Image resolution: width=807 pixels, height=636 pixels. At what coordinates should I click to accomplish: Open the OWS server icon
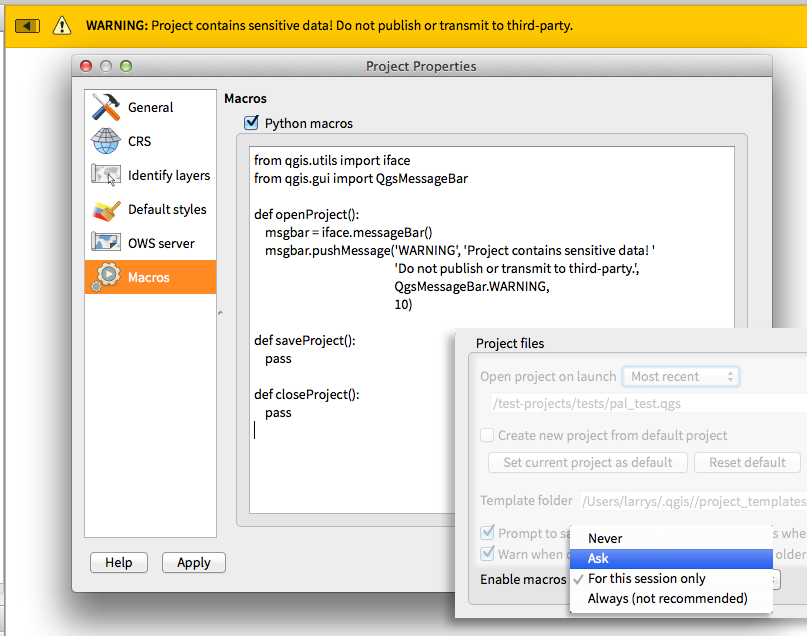(x=106, y=243)
